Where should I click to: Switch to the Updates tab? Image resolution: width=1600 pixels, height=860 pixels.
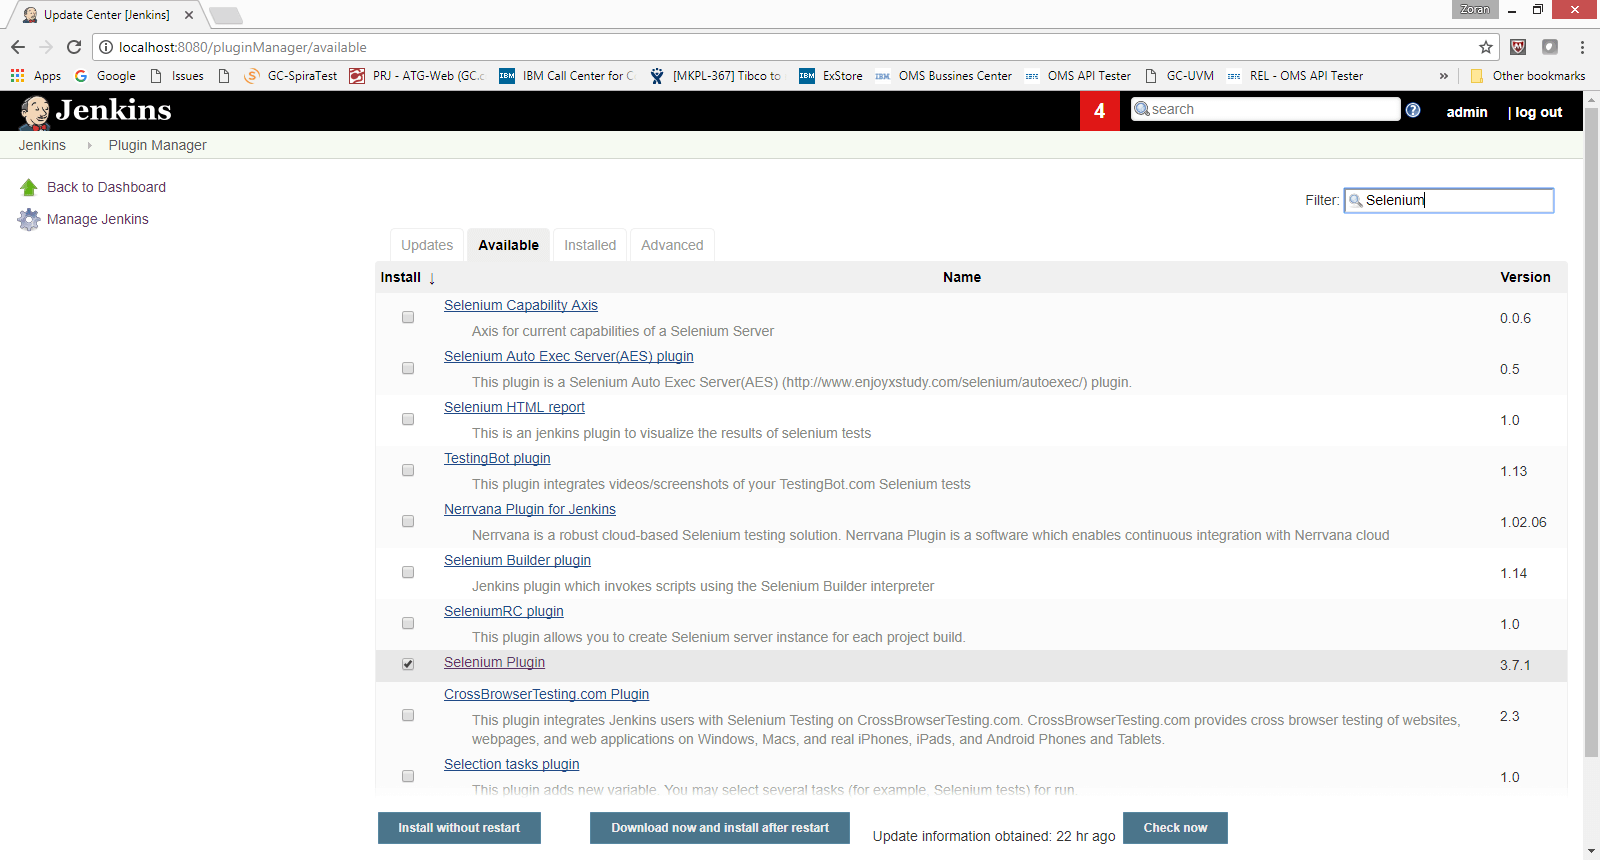tap(427, 245)
